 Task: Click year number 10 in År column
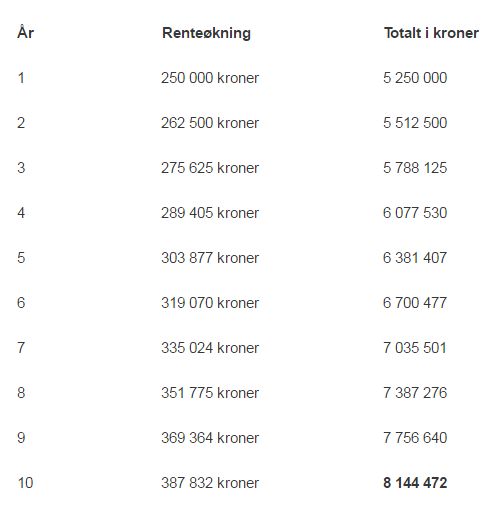[x=25, y=483]
